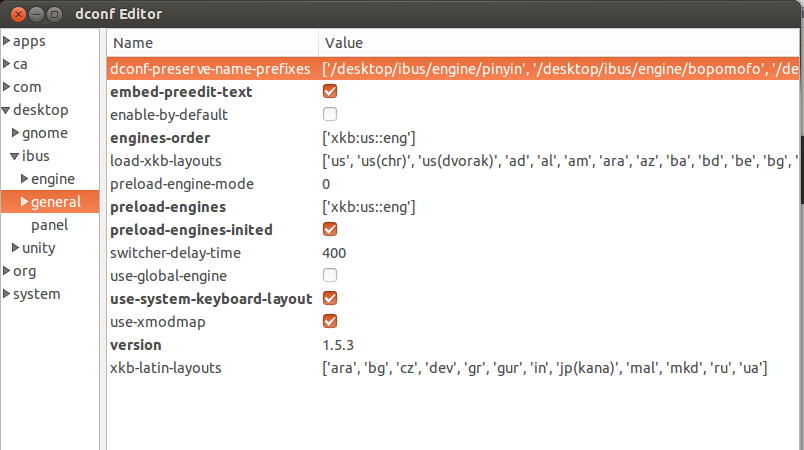Screen dimensions: 804x450
Task: Uncheck the preload-engines-inited checkbox
Action: click(330, 230)
